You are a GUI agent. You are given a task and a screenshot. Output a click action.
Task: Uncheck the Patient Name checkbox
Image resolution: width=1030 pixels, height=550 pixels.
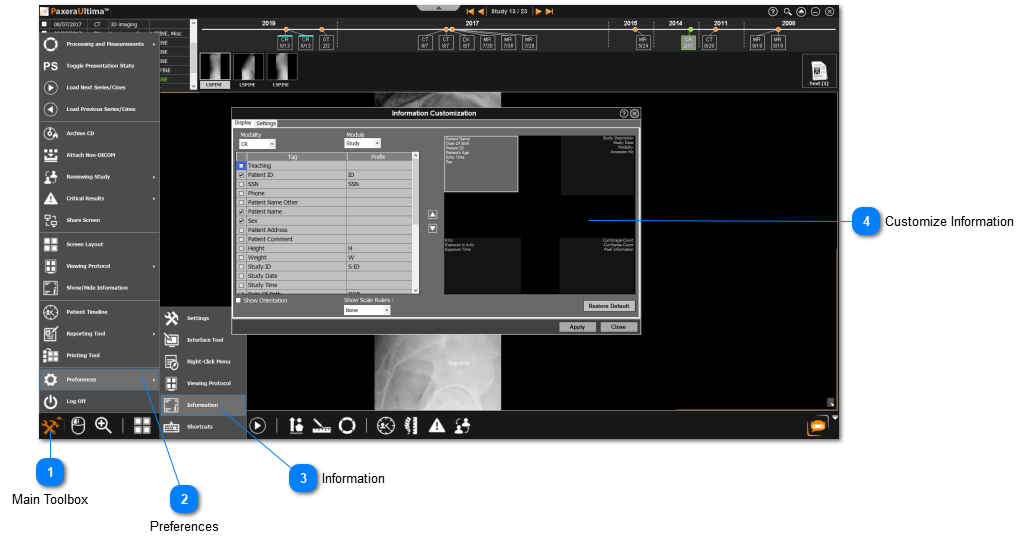coord(241,212)
